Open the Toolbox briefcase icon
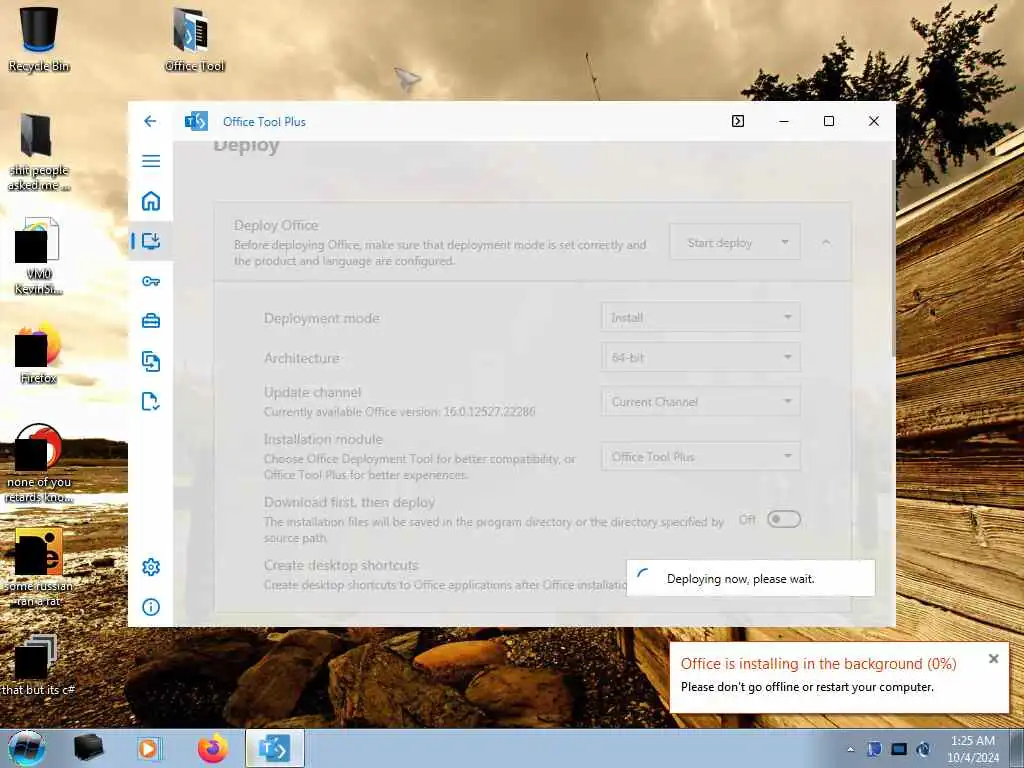Viewport: 1024px width, 768px height. click(x=151, y=321)
